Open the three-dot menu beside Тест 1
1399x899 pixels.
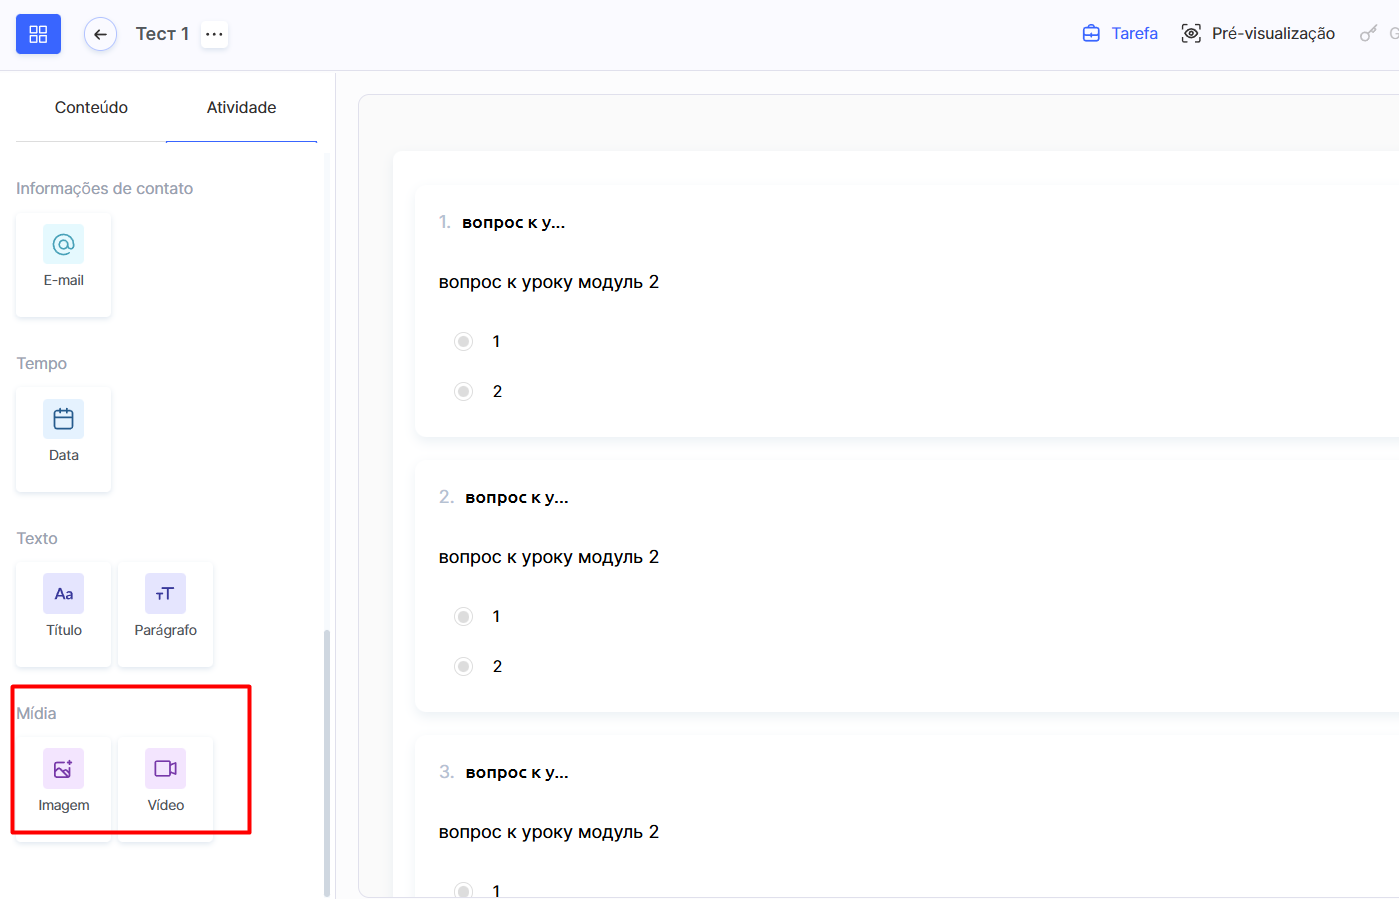[x=214, y=34]
